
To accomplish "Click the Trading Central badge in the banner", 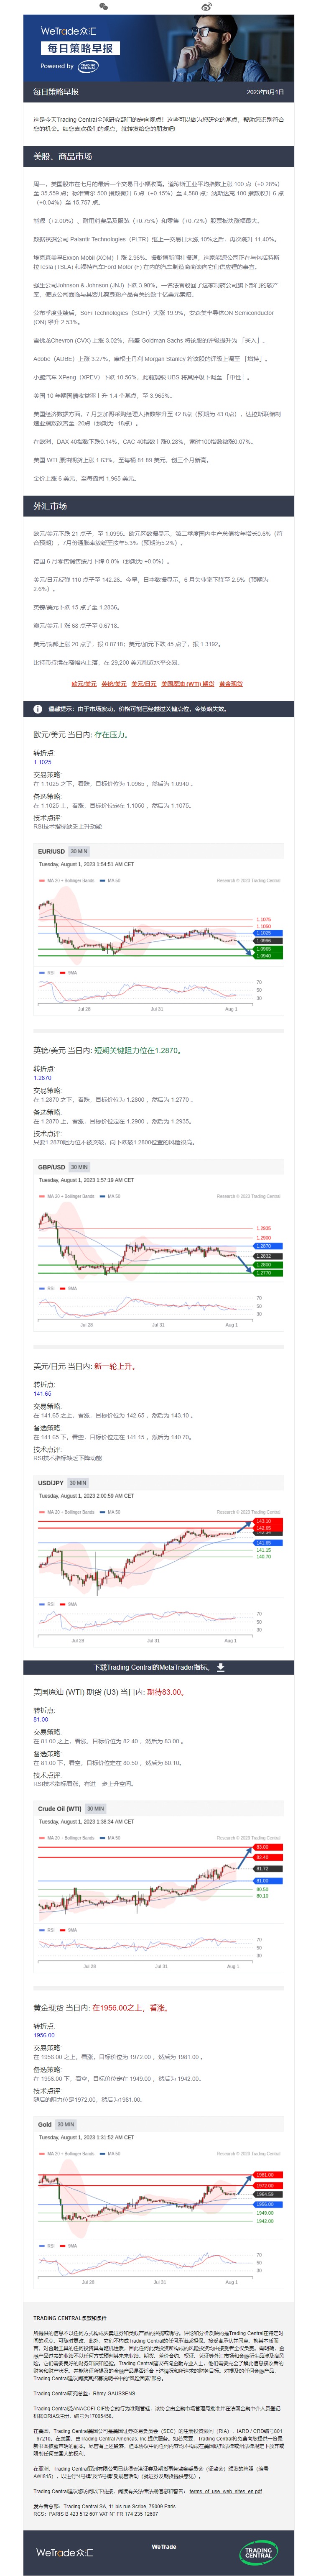I will click(x=88, y=66).
